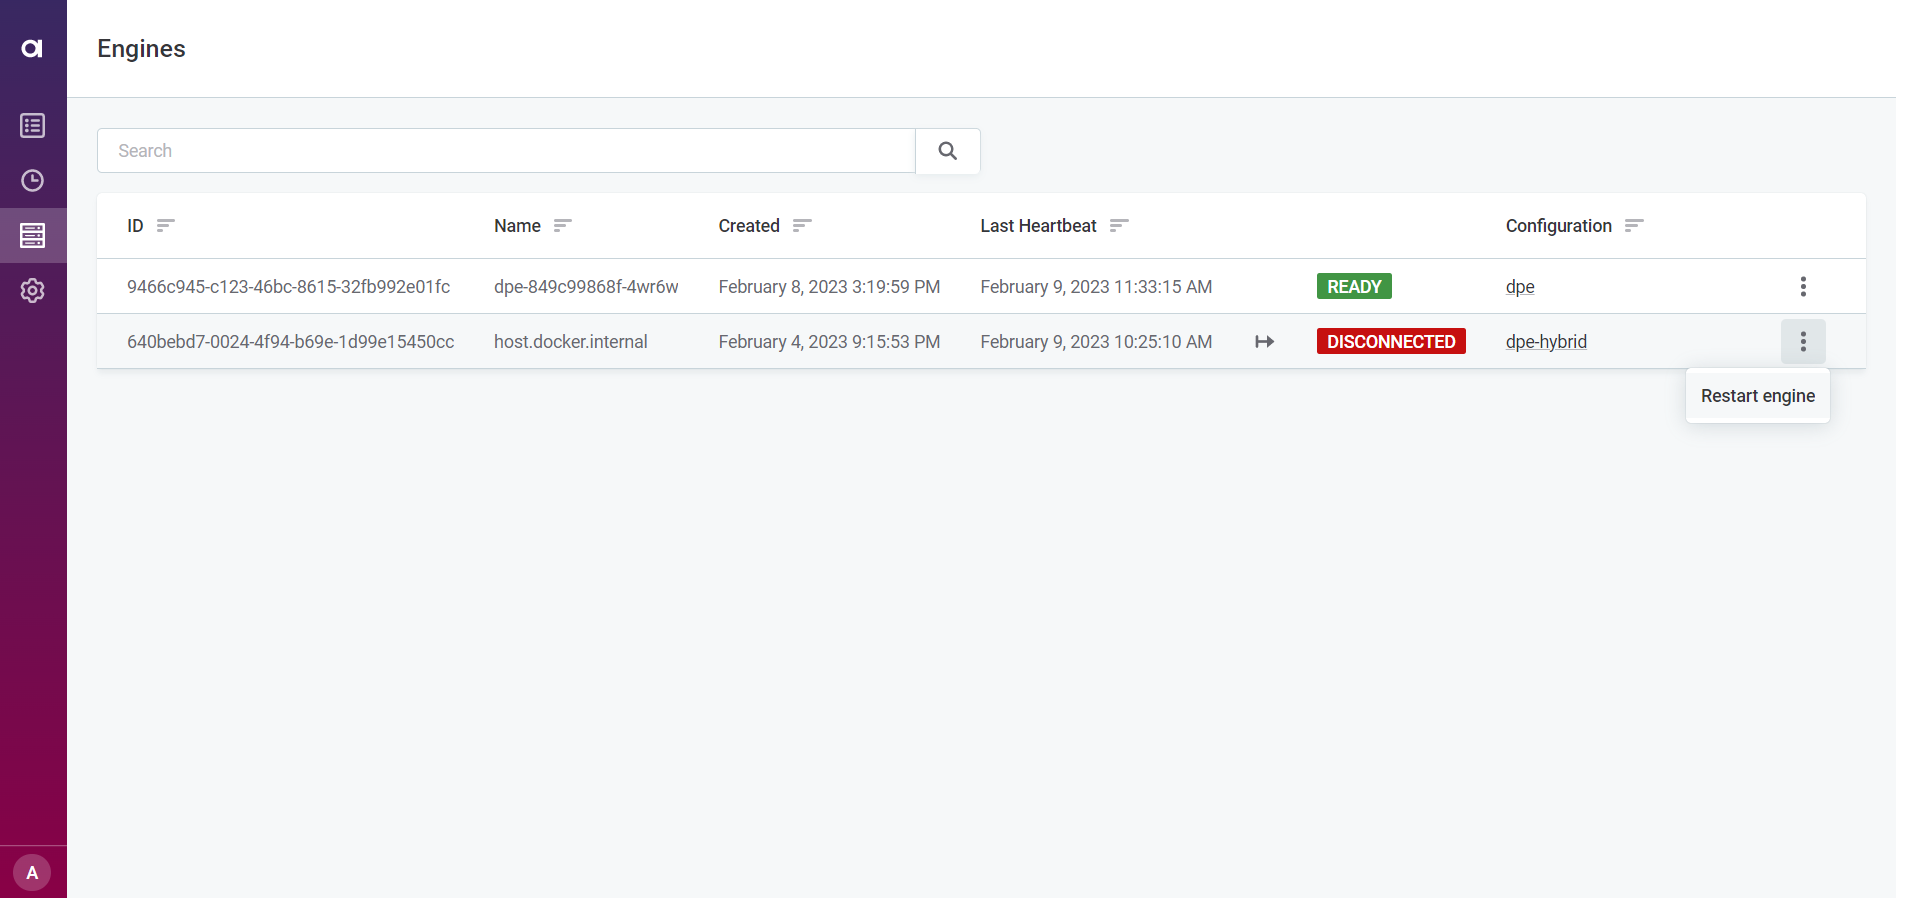Sort the table by Configuration column

(1633, 226)
